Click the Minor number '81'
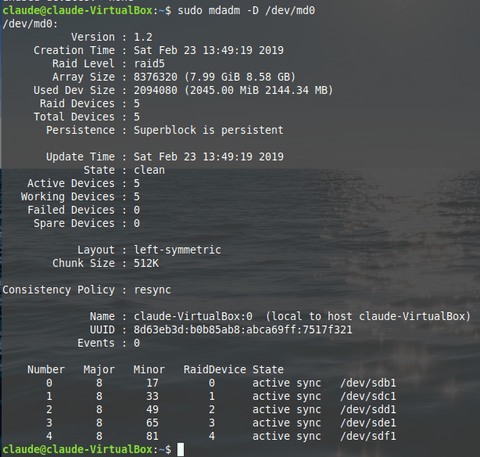Viewport: 480px width, 457px height. click(152, 436)
